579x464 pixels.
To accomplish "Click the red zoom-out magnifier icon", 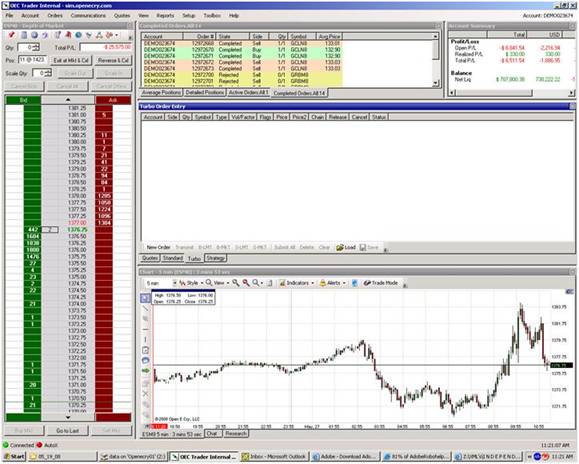I will coord(246,283).
